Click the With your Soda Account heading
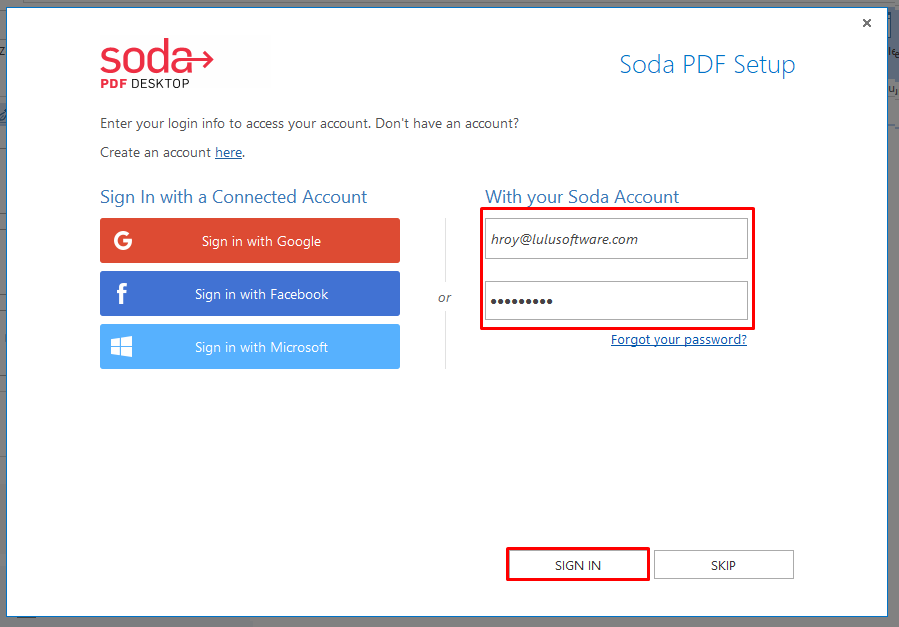This screenshot has width=899, height=627. click(582, 197)
